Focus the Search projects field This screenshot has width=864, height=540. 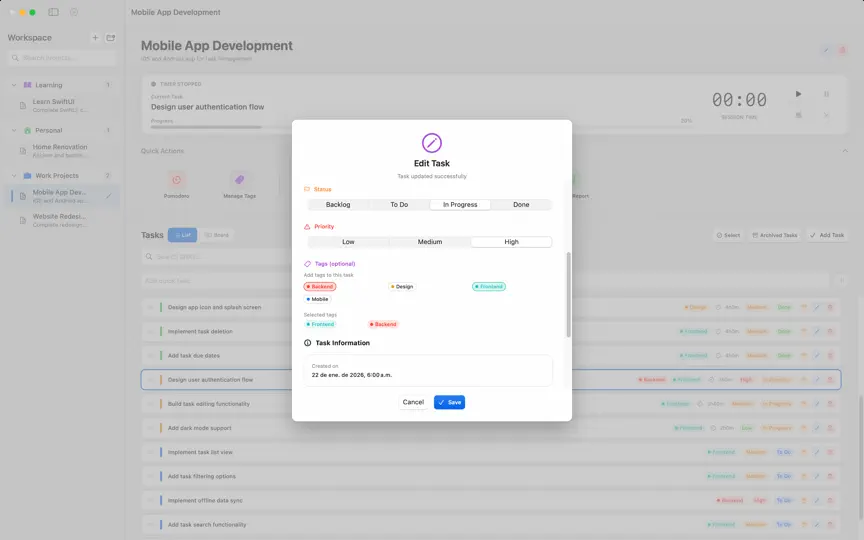[62, 58]
